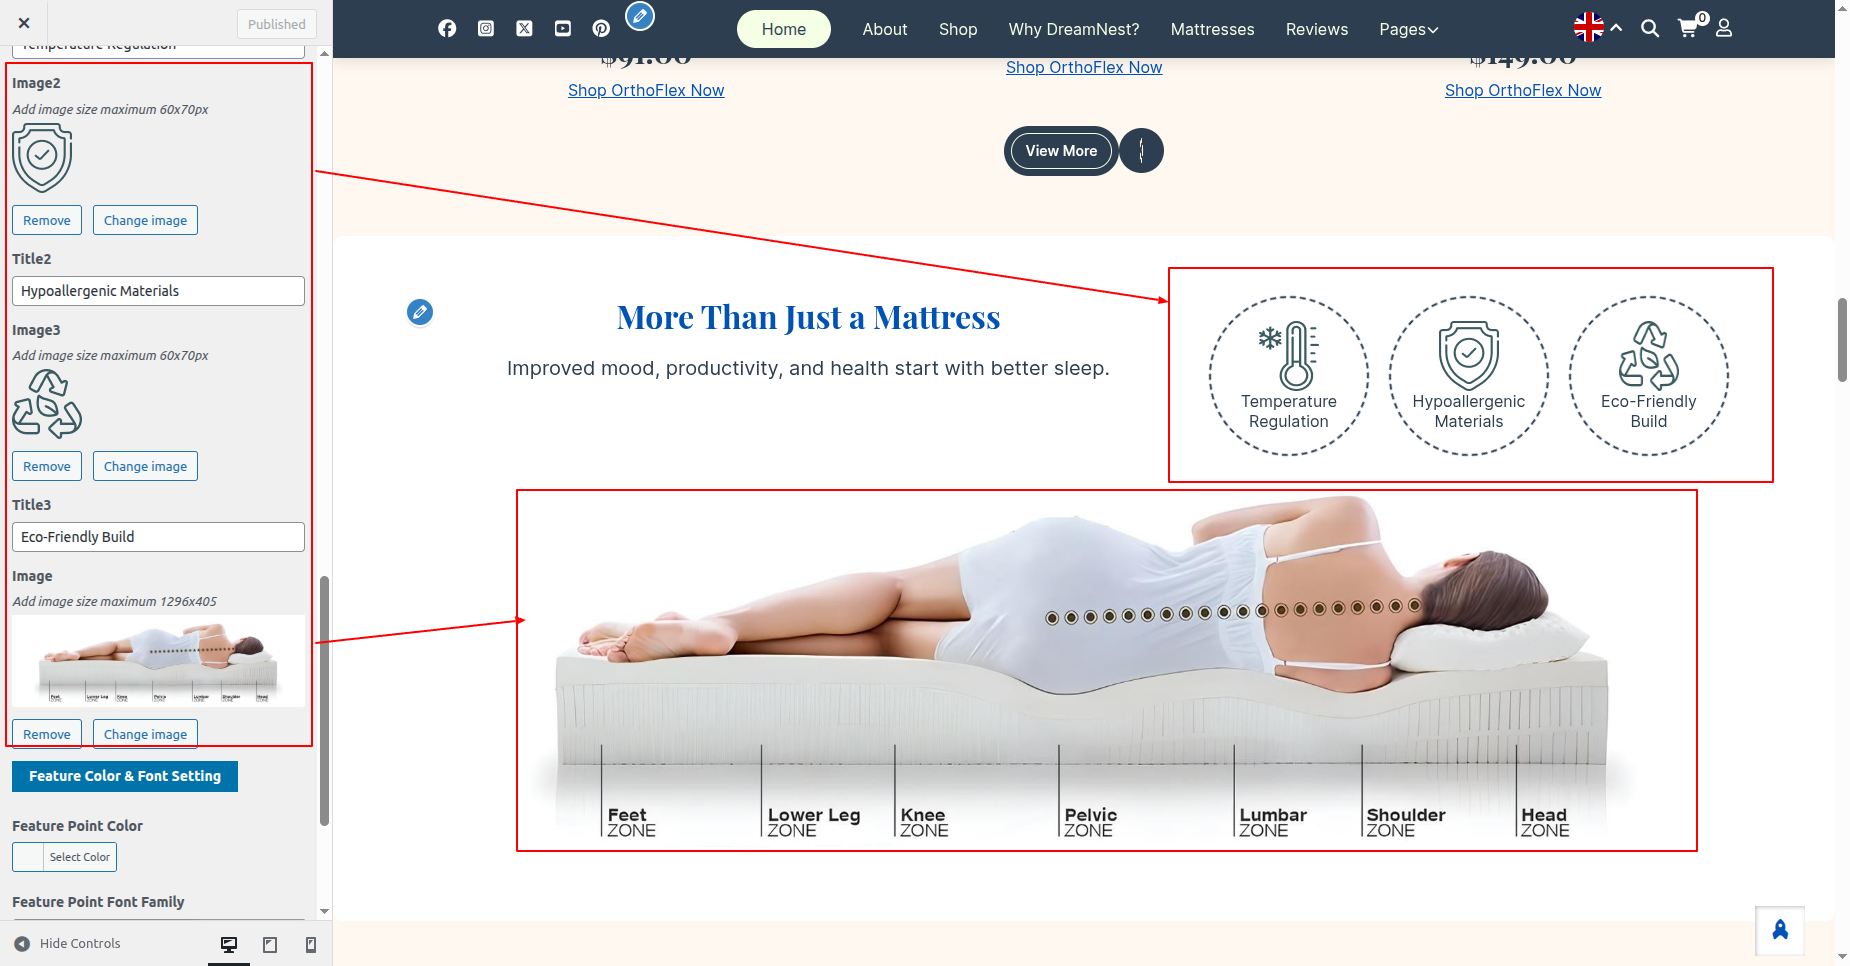Open Feature Point Color Select Color swatch
The width and height of the screenshot is (1850, 966).
click(64, 857)
